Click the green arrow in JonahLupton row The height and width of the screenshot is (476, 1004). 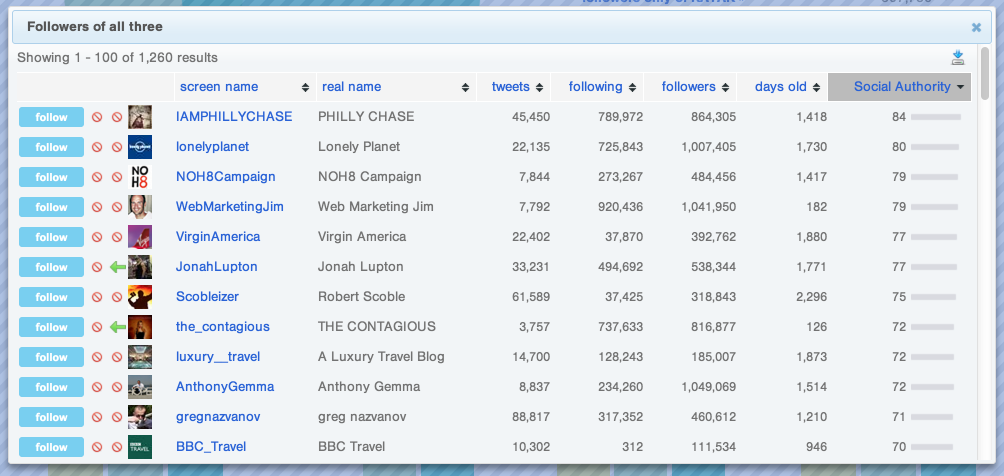[x=117, y=267]
